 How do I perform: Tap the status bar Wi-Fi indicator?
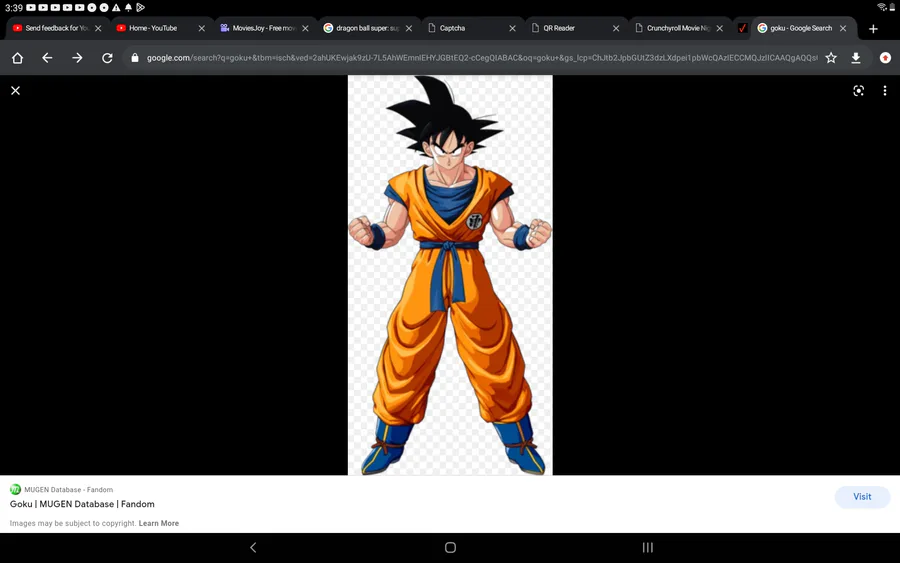coord(882,7)
